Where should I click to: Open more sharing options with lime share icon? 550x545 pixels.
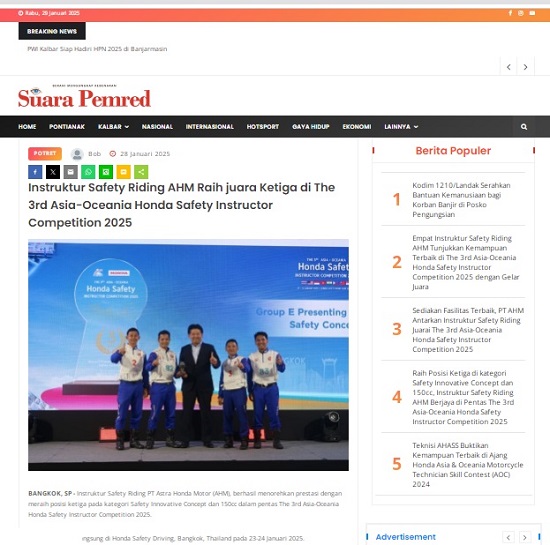pos(141,172)
